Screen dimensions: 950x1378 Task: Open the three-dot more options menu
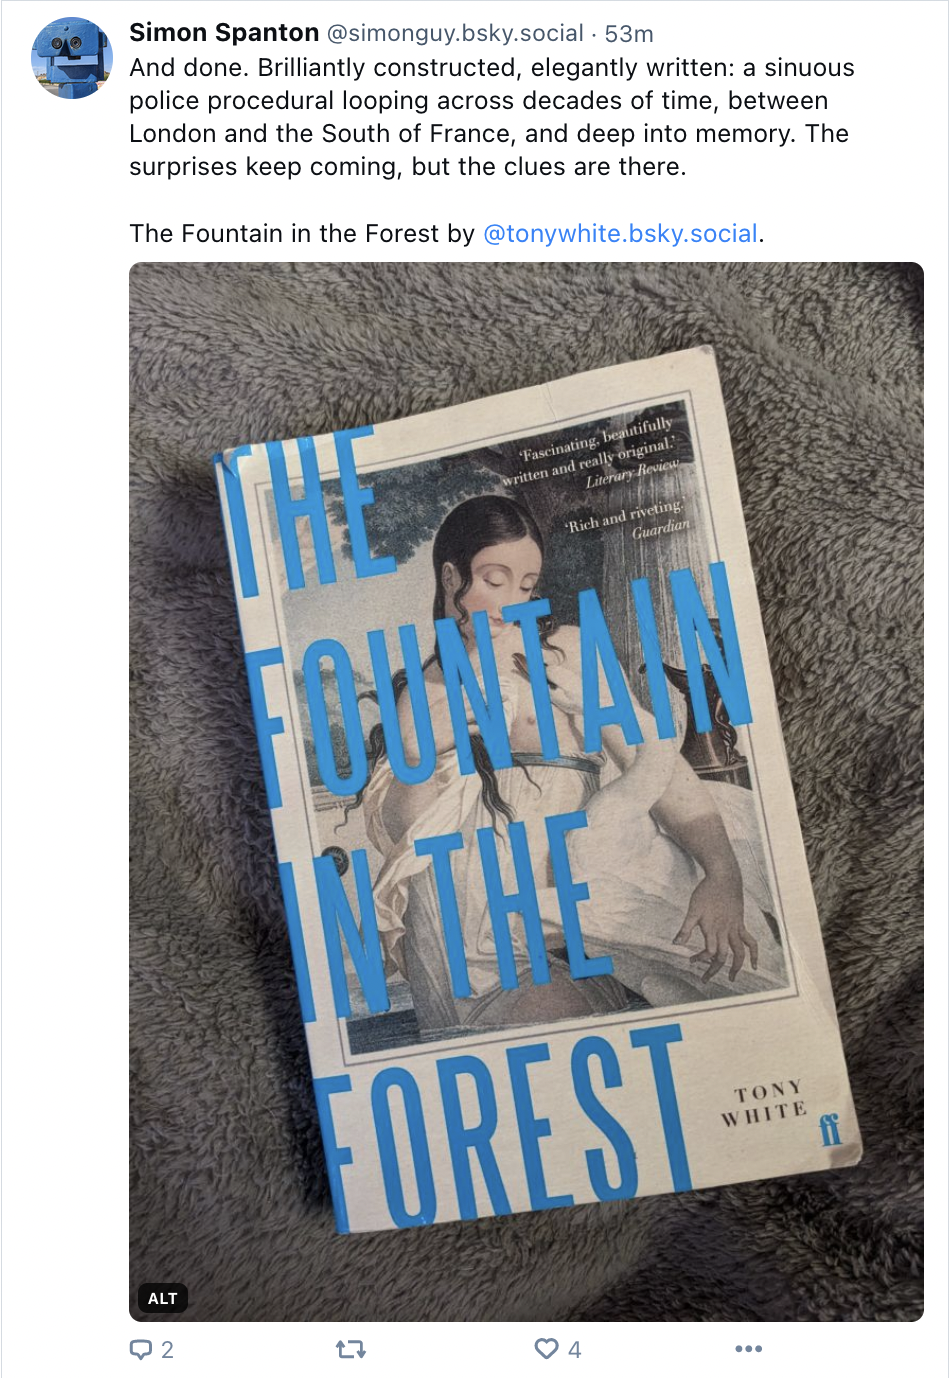[749, 1349]
